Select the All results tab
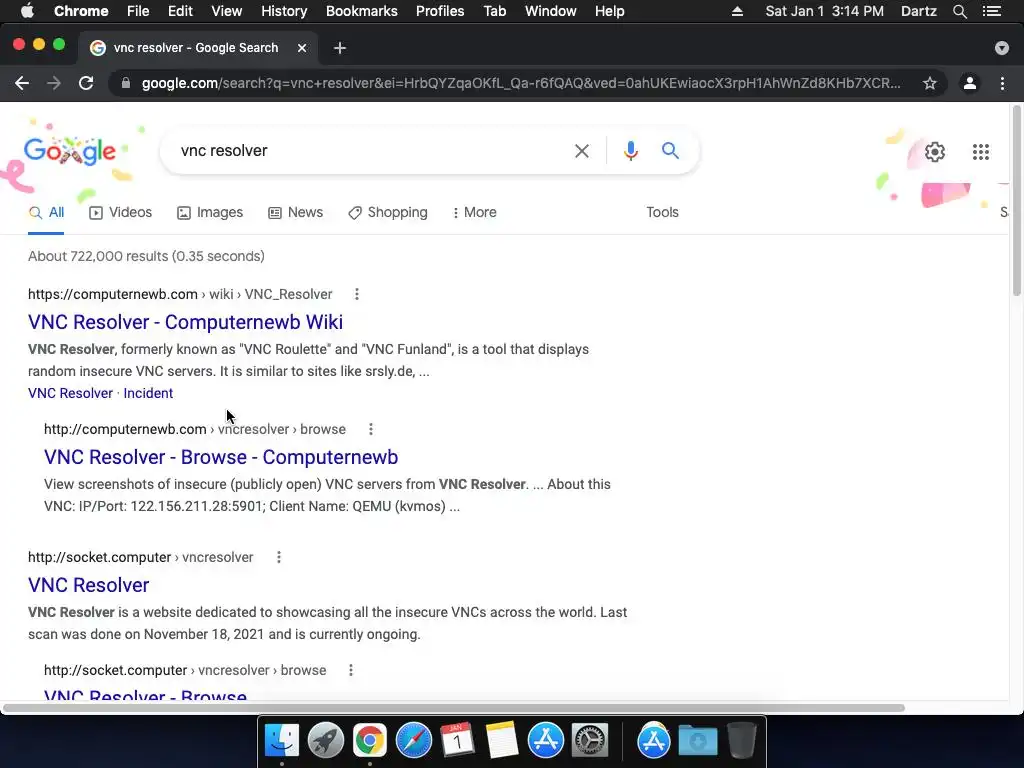1024x768 pixels. point(46,212)
